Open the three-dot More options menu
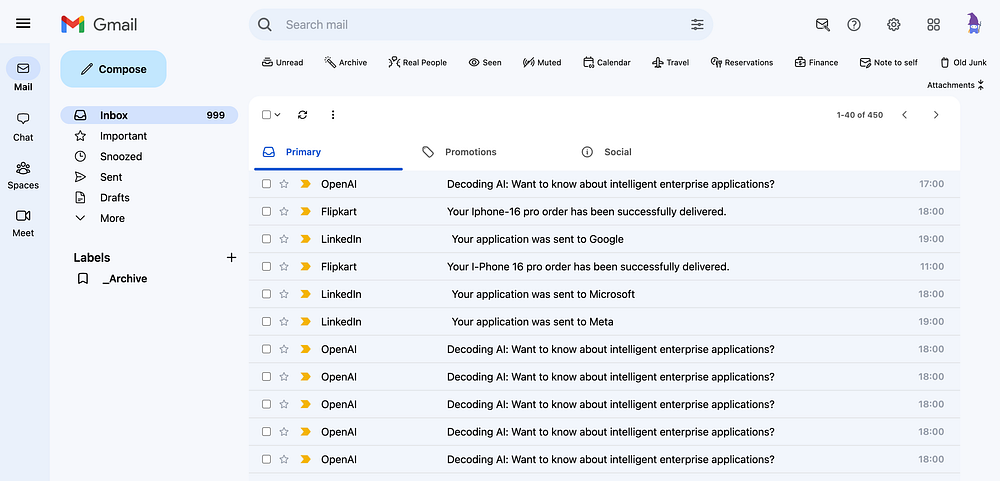The height and width of the screenshot is (481, 1000). pyautogui.click(x=333, y=115)
